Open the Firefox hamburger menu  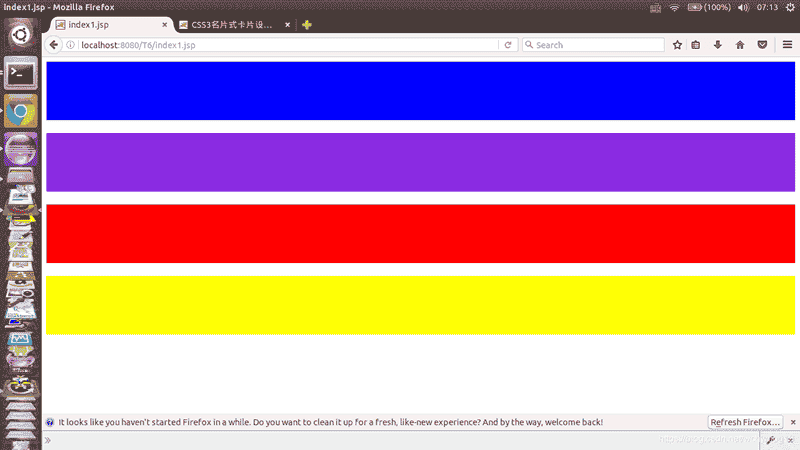(x=786, y=45)
